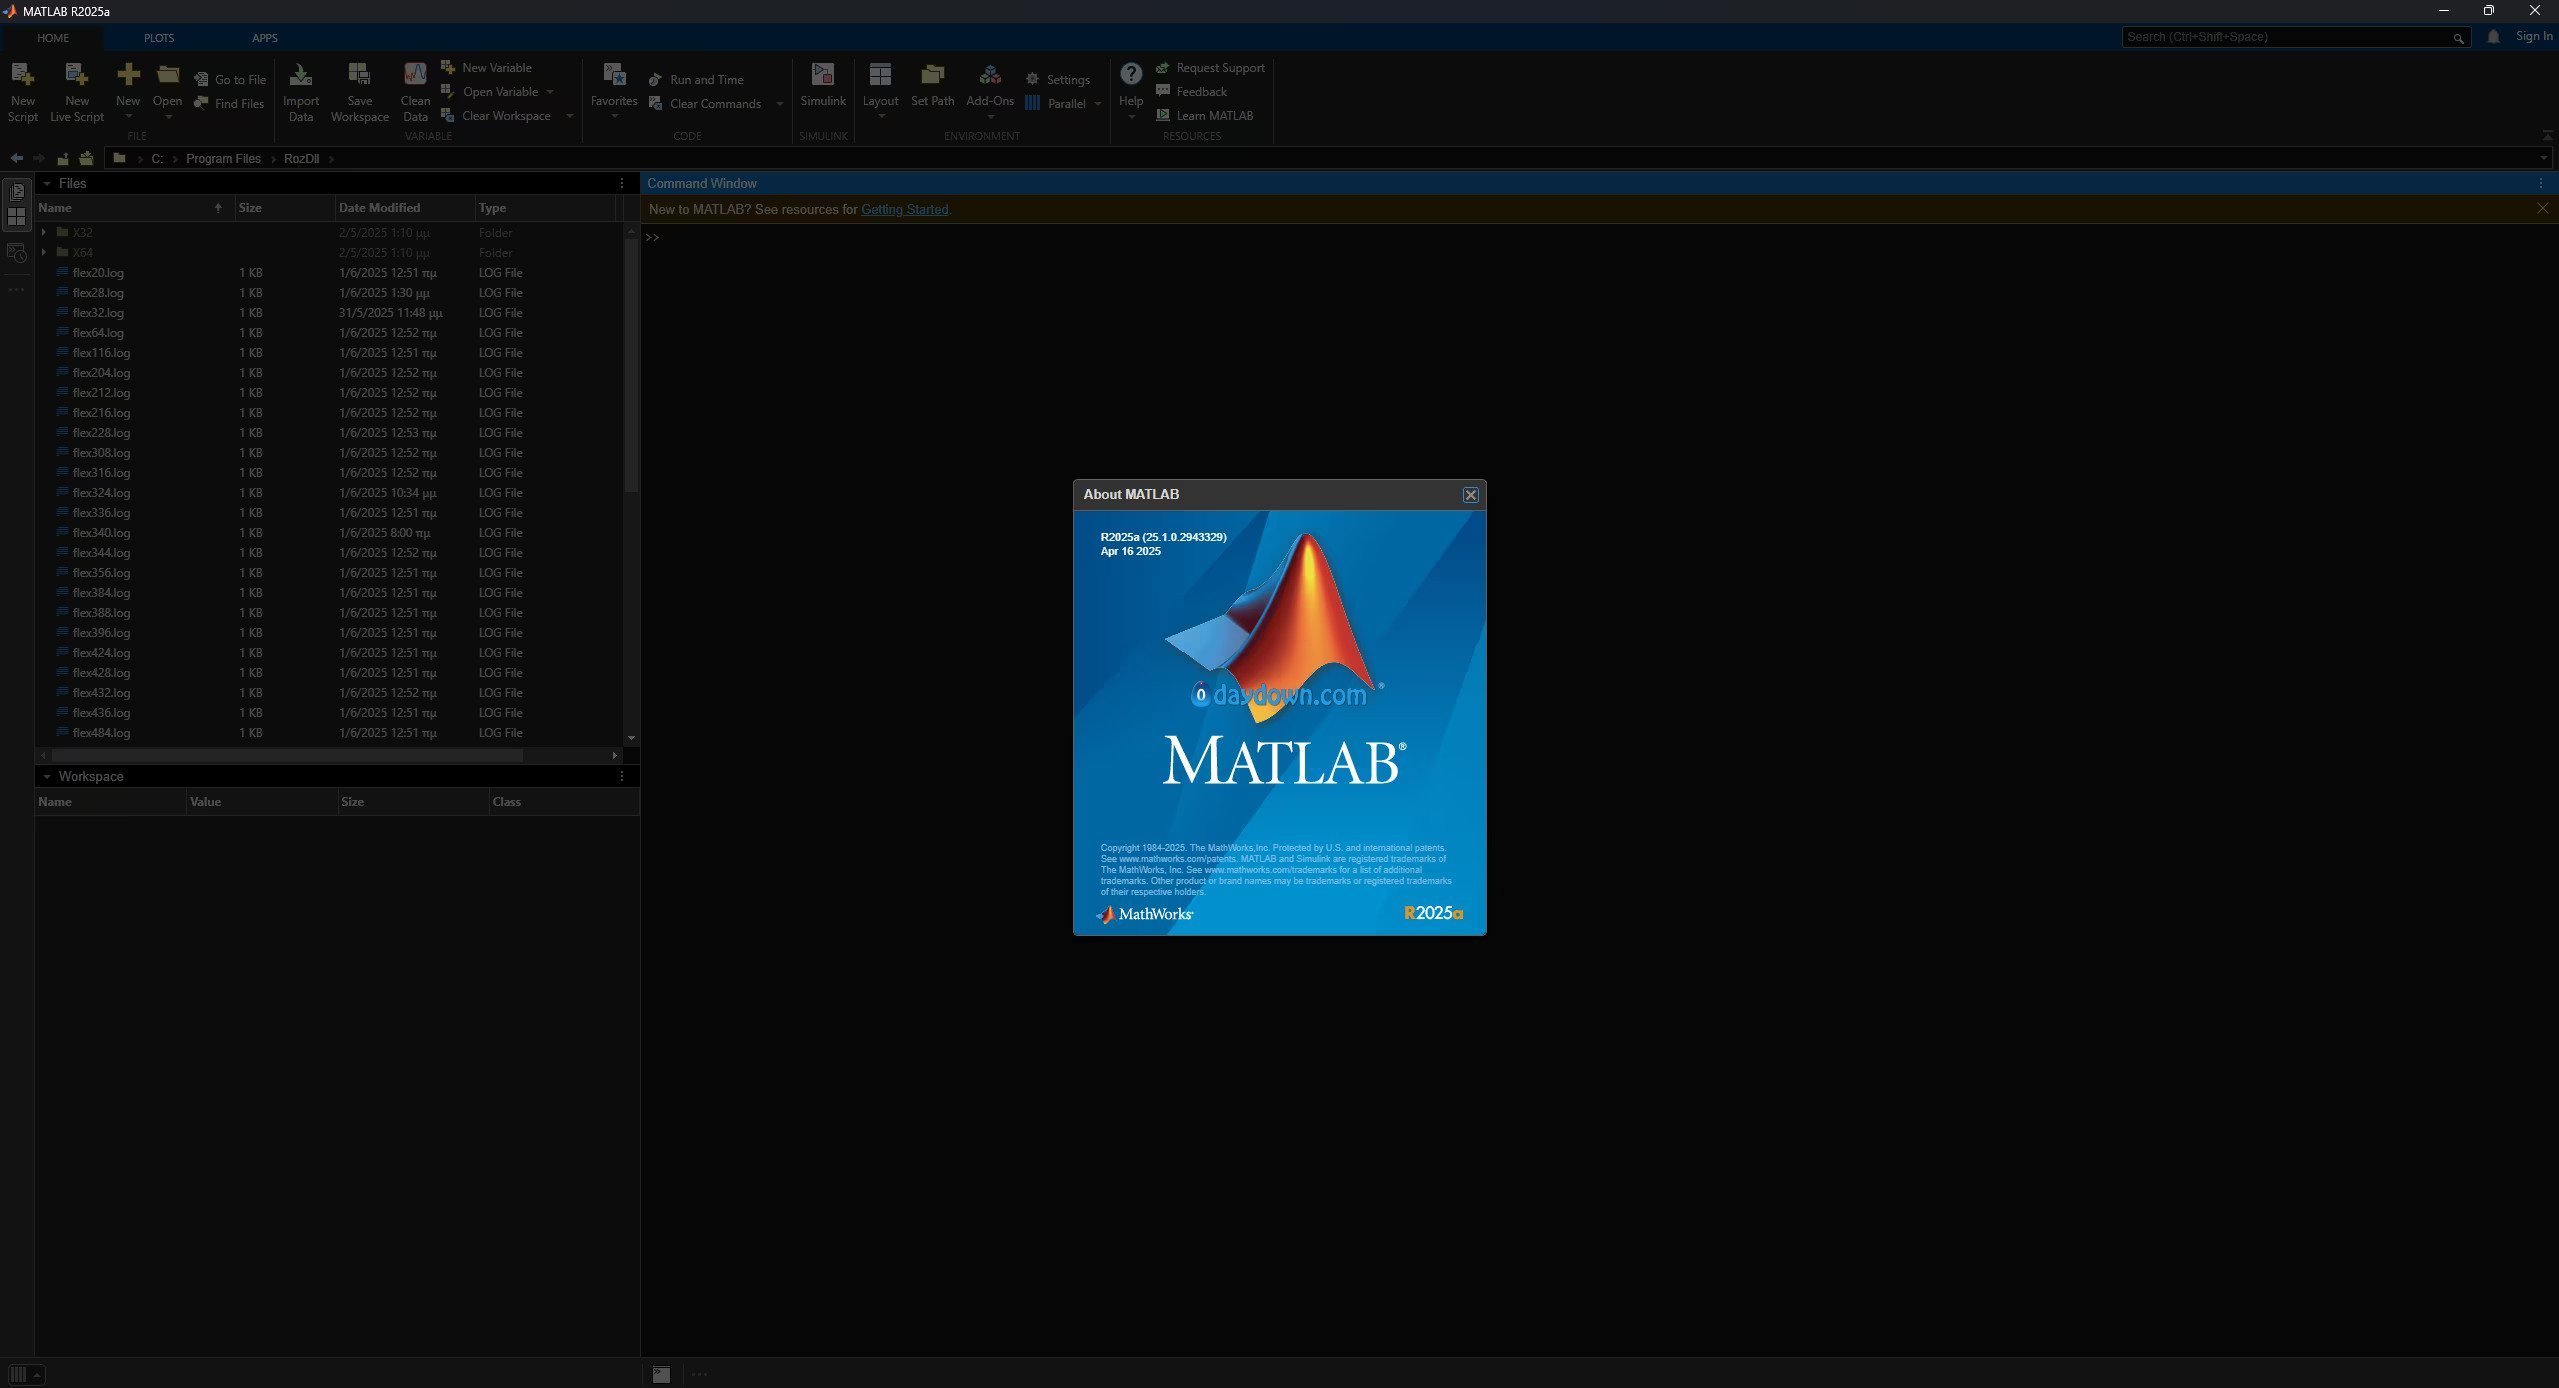Expand the X32 folder

44,233
